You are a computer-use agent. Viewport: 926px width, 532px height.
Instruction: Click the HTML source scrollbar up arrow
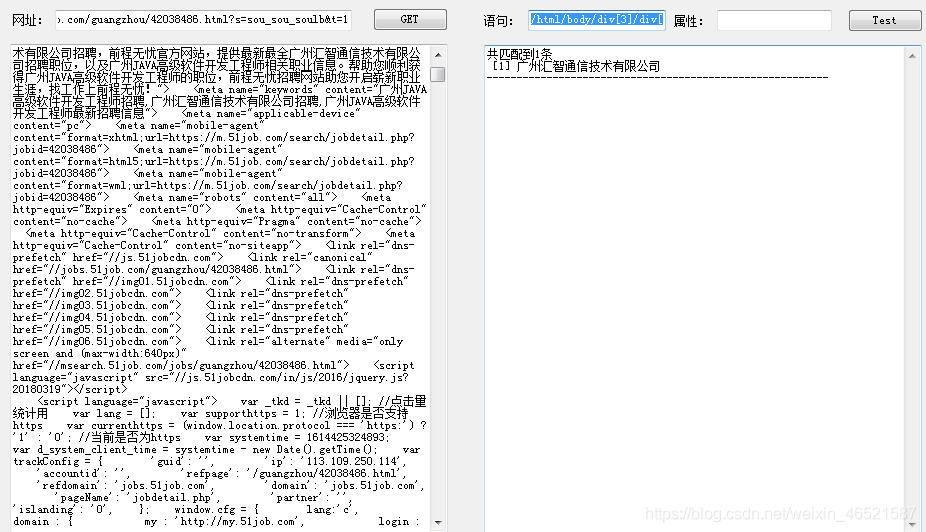click(x=438, y=55)
